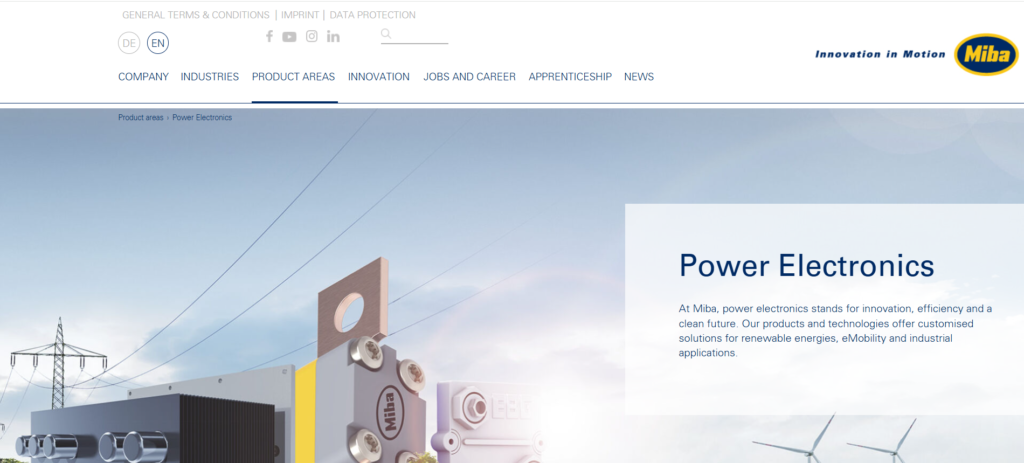Open the Imprint link
This screenshot has height=463, width=1024.
(x=301, y=15)
